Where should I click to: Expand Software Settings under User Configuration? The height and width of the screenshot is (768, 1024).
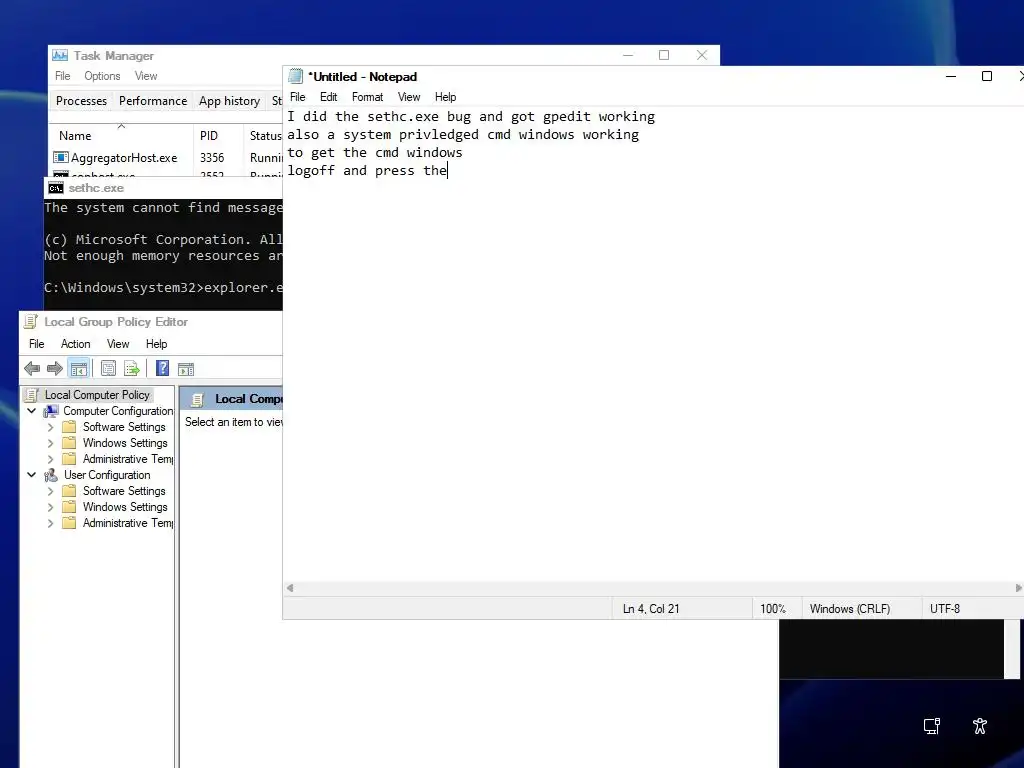click(x=50, y=491)
